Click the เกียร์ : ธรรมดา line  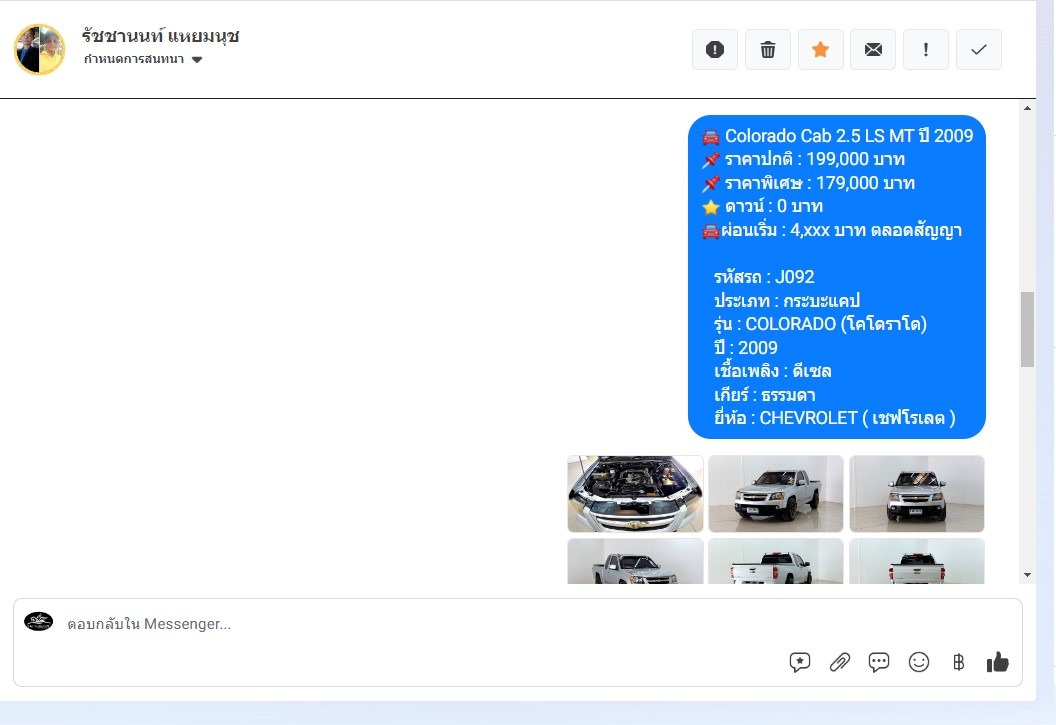pyautogui.click(x=764, y=394)
